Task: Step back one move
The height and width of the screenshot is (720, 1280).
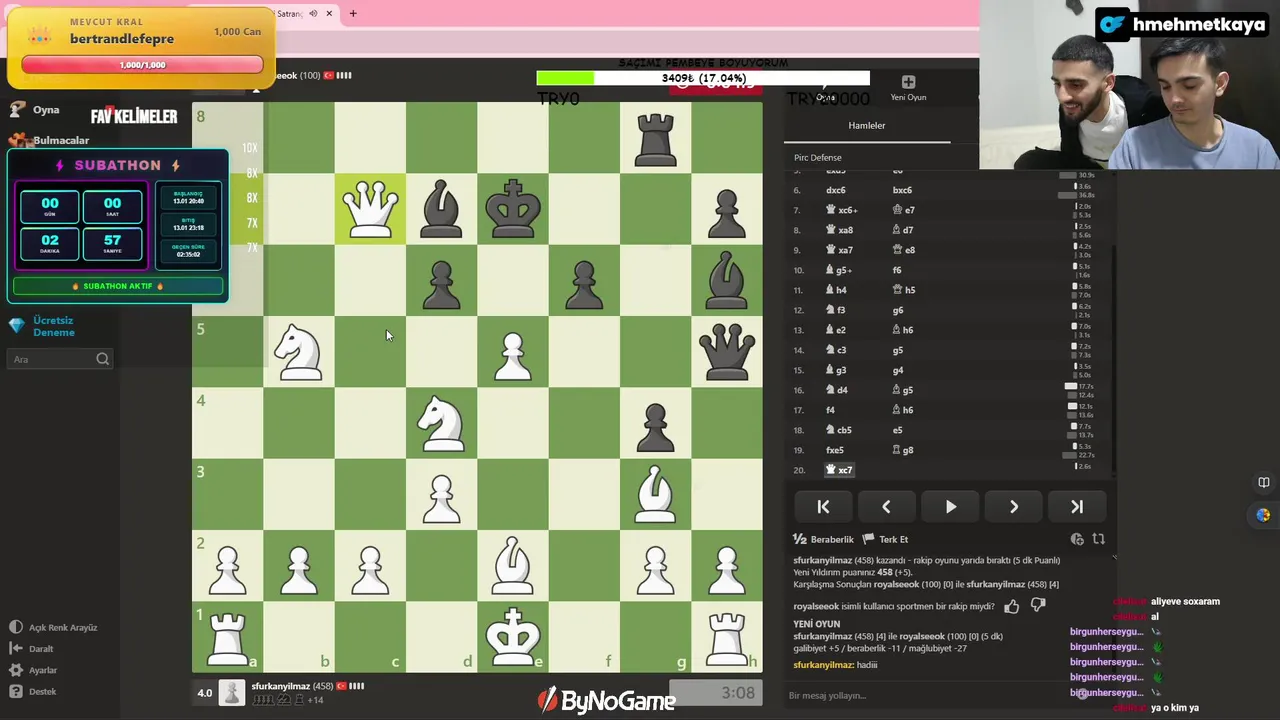Action: (x=886, y=507)
